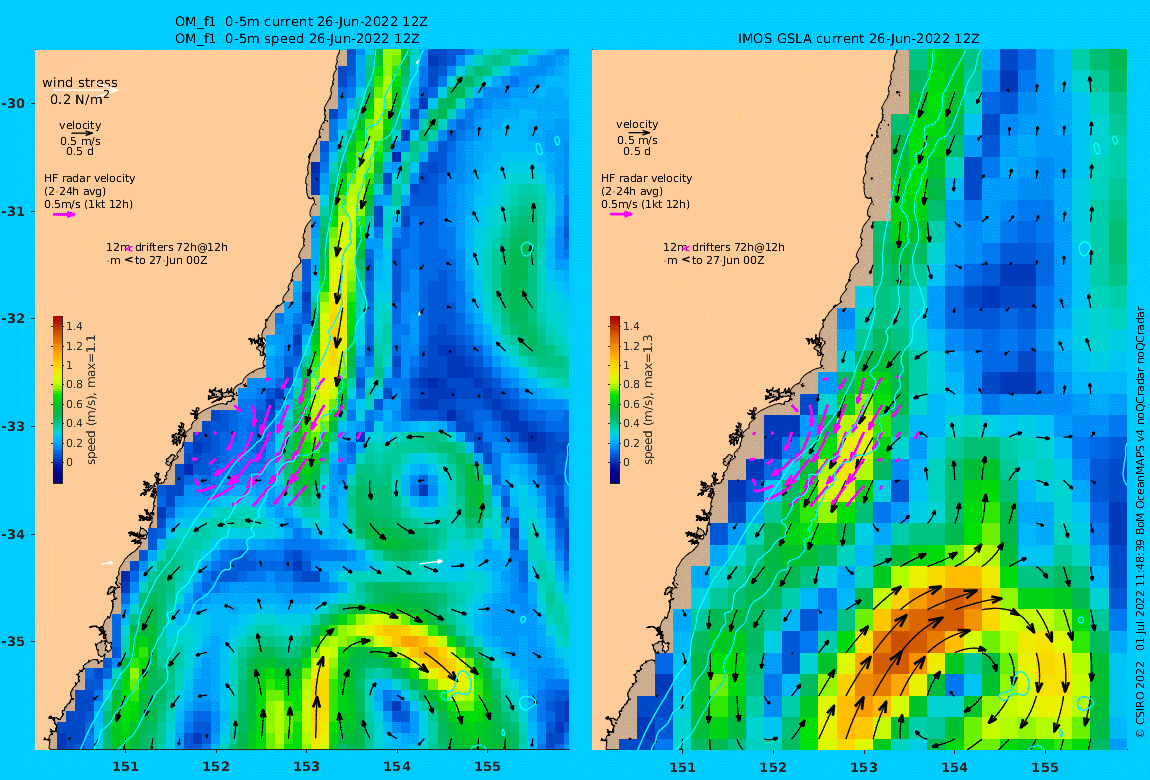
Task: Click the '155' longitude label under left map
Action: (488, 766)
